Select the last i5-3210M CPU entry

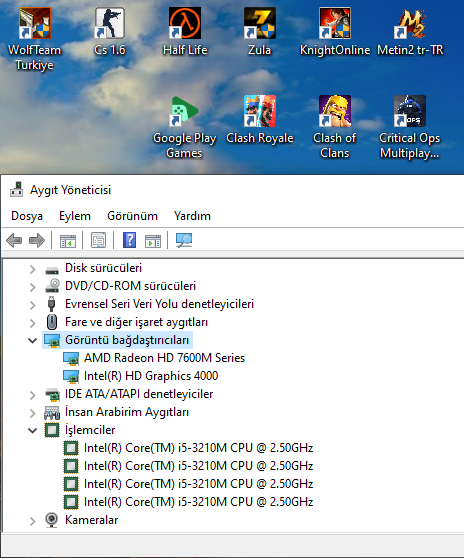pyautogui.click(x=199, y=502)
